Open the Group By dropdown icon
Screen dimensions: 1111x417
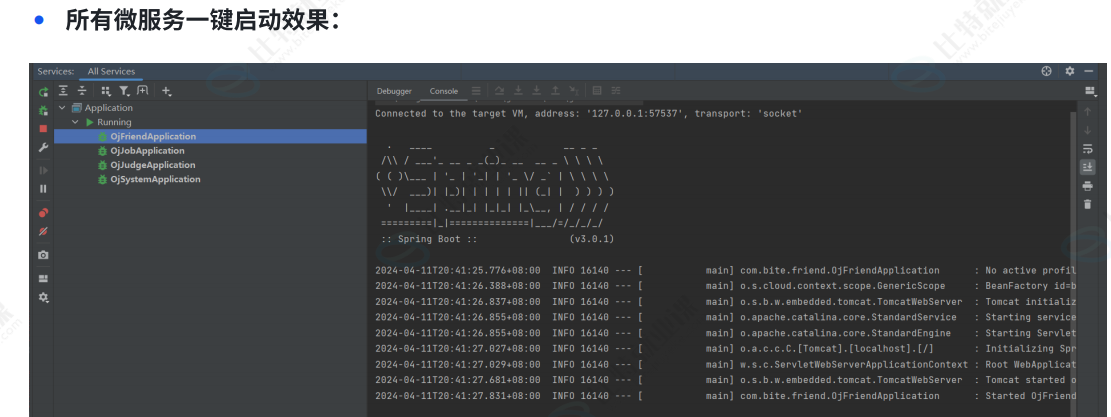tap(106, 91)
